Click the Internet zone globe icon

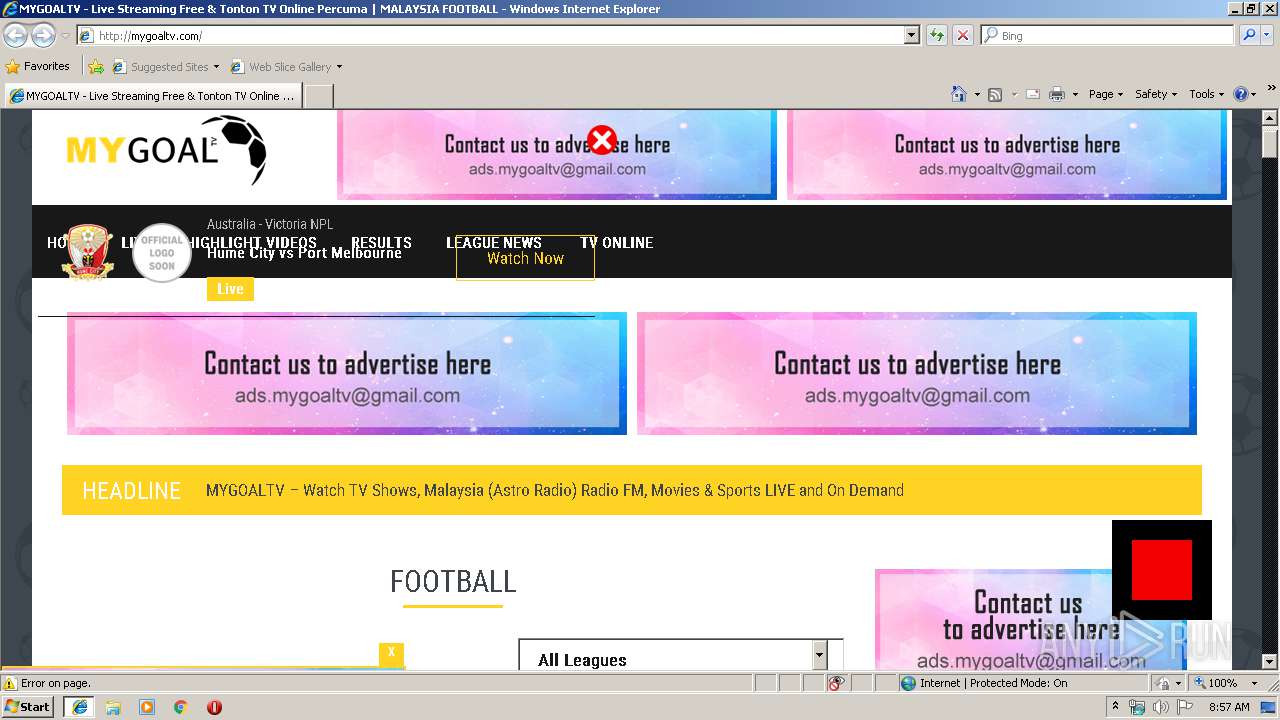tap(908, 683)
